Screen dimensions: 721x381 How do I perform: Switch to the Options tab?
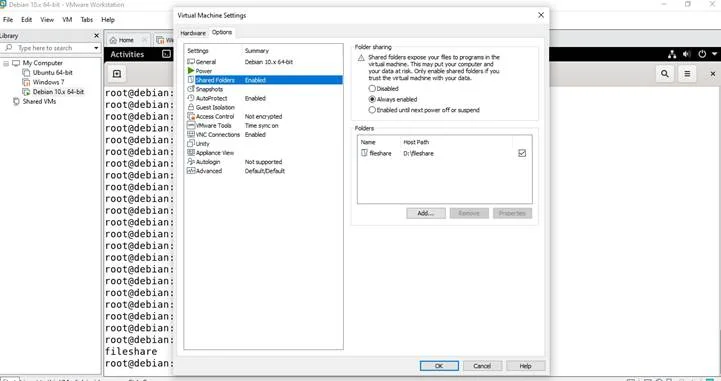222,32
